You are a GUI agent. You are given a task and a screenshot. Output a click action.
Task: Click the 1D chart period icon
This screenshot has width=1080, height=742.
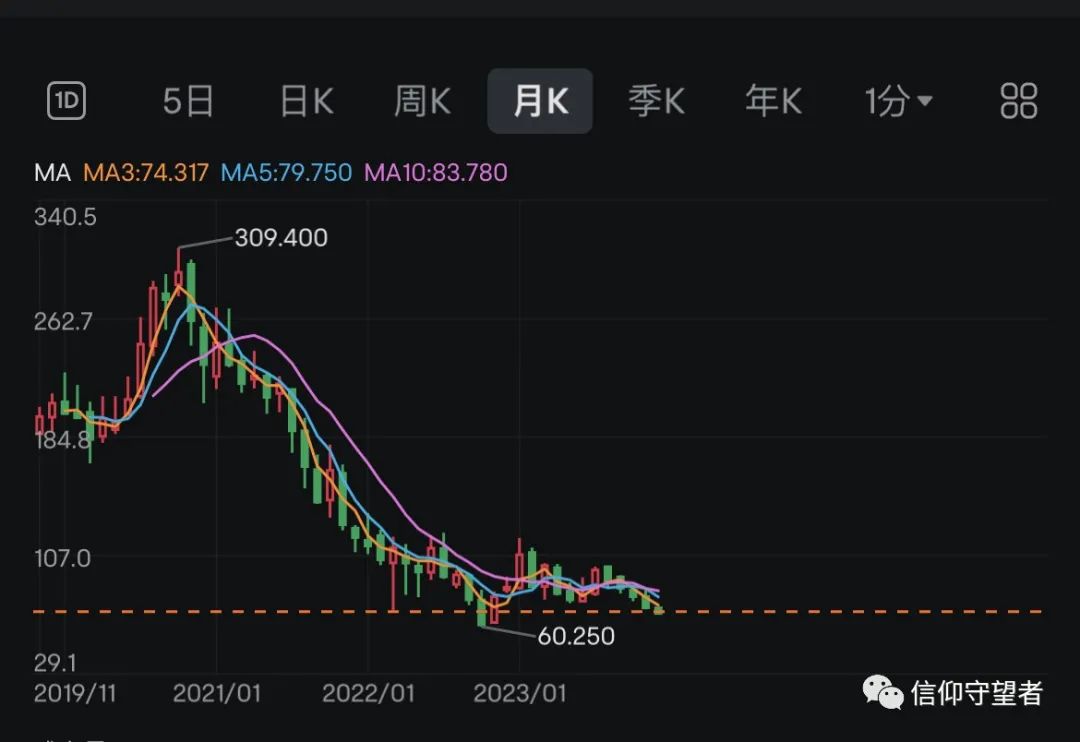[x=66, y=101]
